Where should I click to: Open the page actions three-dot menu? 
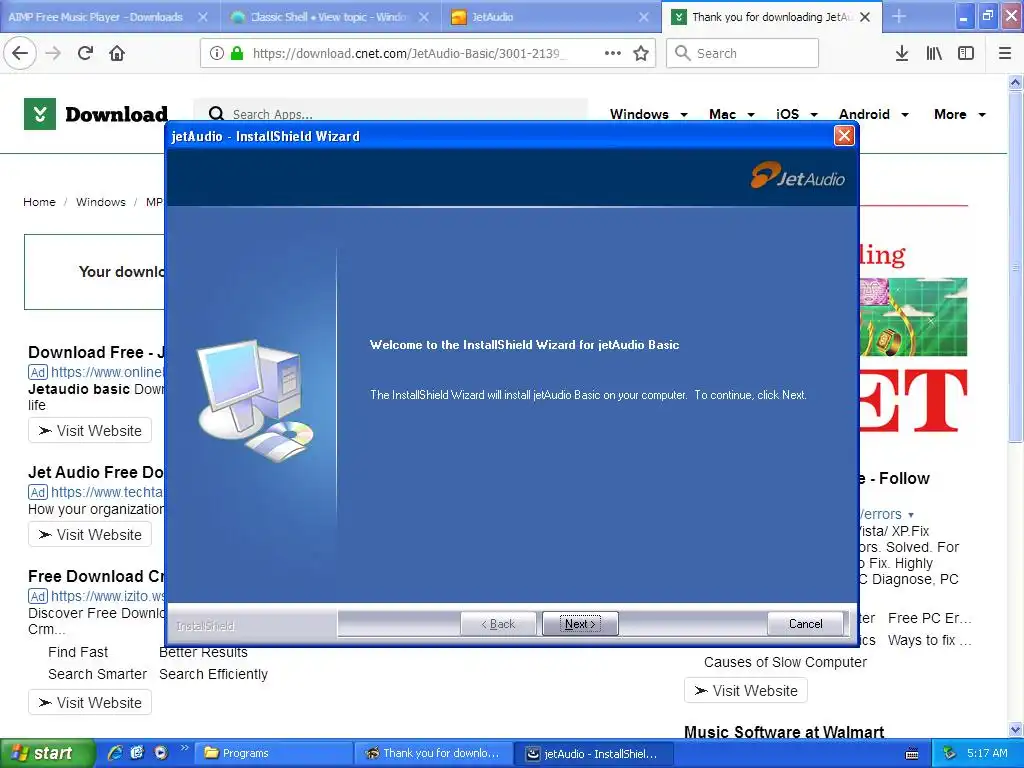613,53
